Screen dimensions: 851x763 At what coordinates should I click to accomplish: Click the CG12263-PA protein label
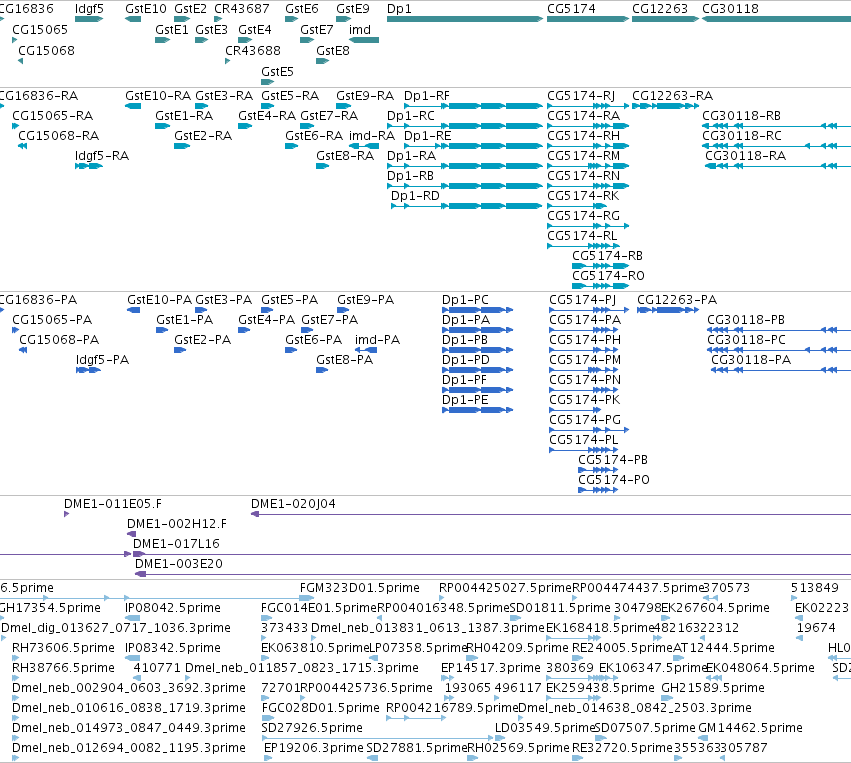tap(677, 300)
